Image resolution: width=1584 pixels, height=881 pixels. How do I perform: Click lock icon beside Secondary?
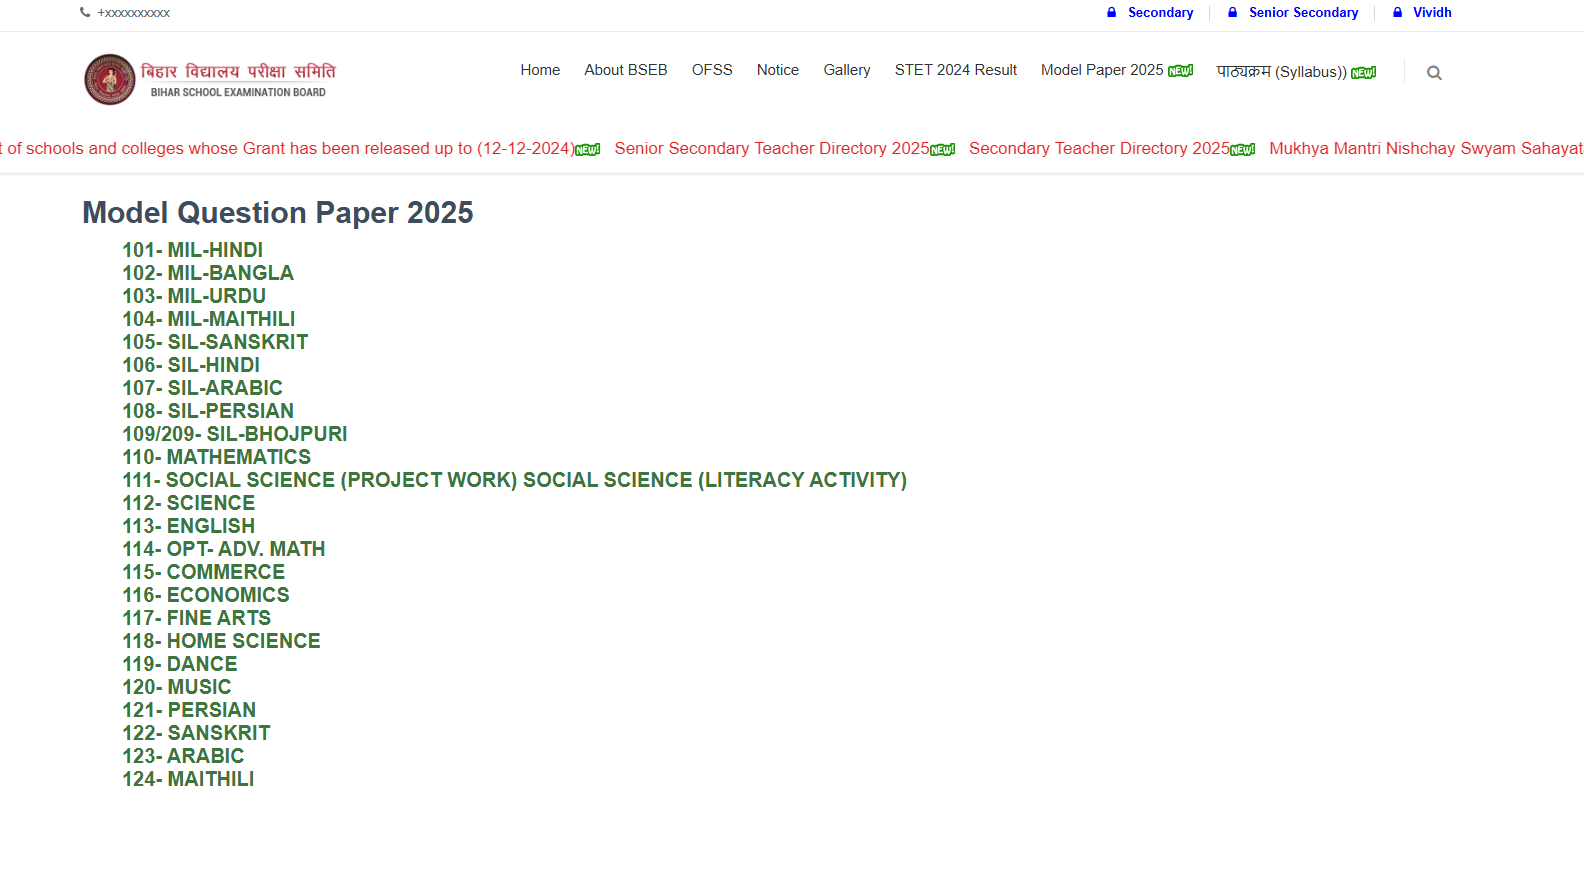(x=1111, y=13)
